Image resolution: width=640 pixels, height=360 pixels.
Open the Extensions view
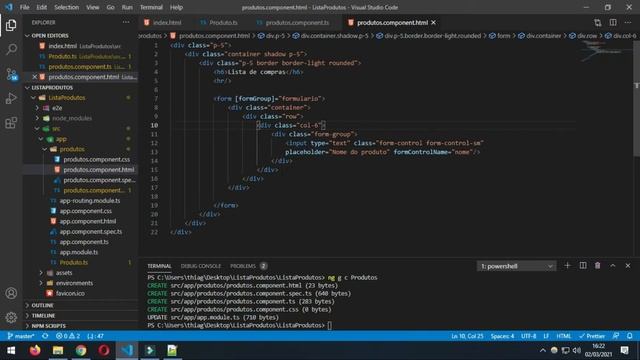pos(11,122)
